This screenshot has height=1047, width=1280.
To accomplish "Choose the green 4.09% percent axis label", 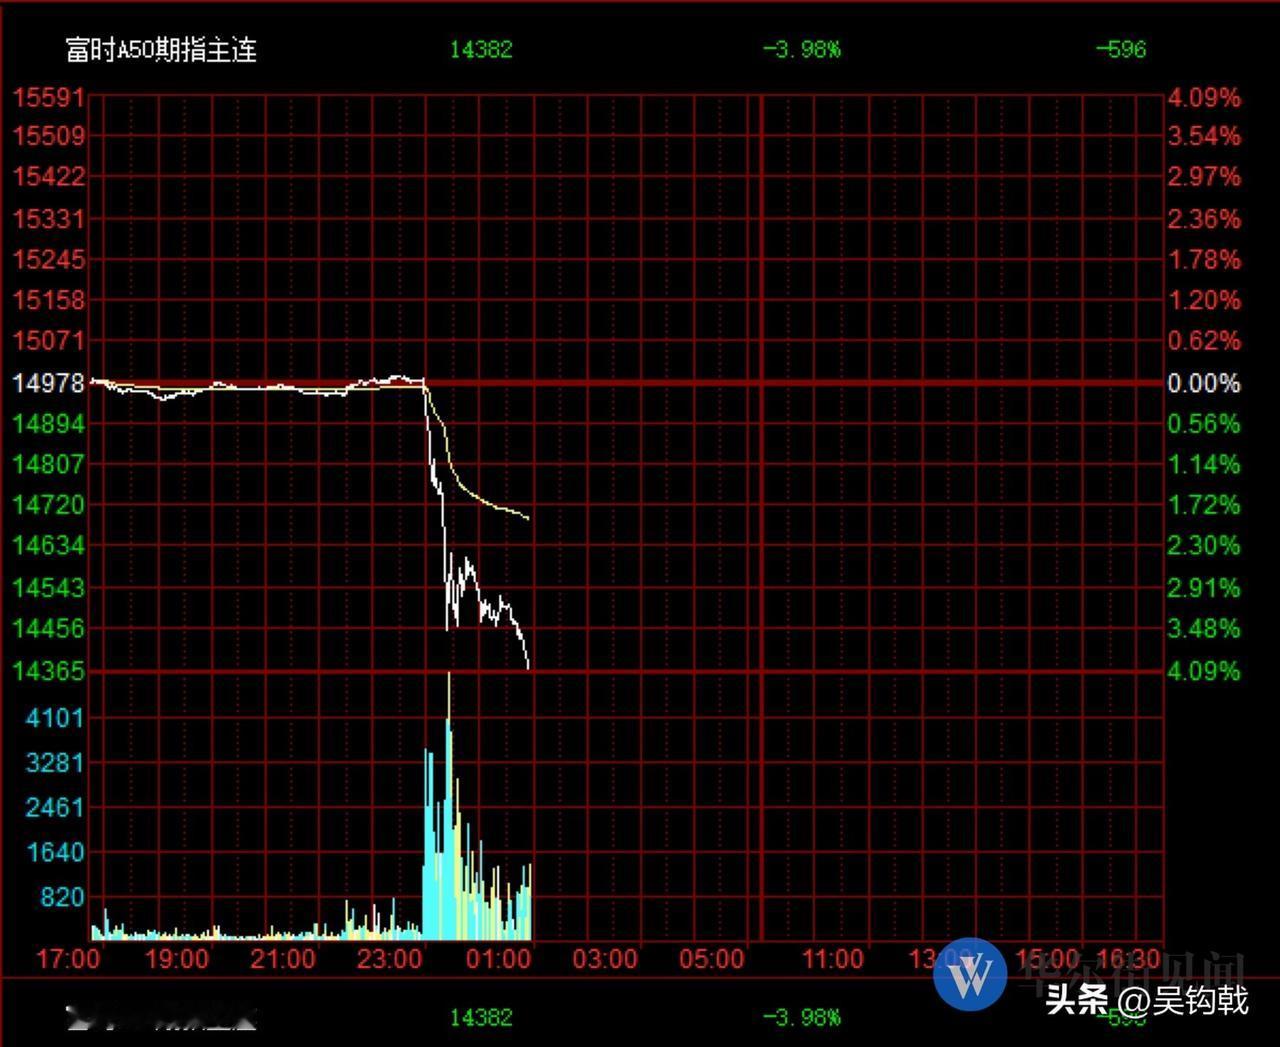I will point(1204,671).
